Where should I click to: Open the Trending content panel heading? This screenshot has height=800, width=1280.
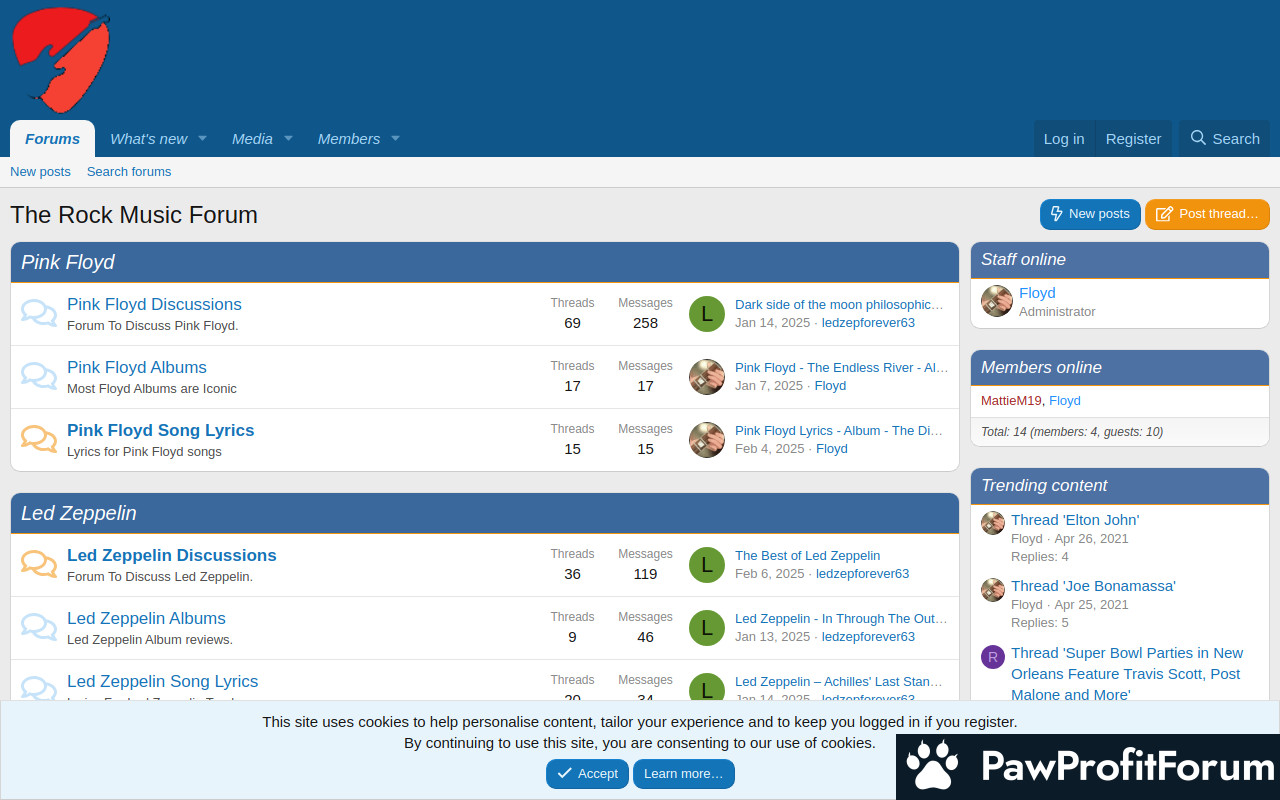(x=1044, y=486)
